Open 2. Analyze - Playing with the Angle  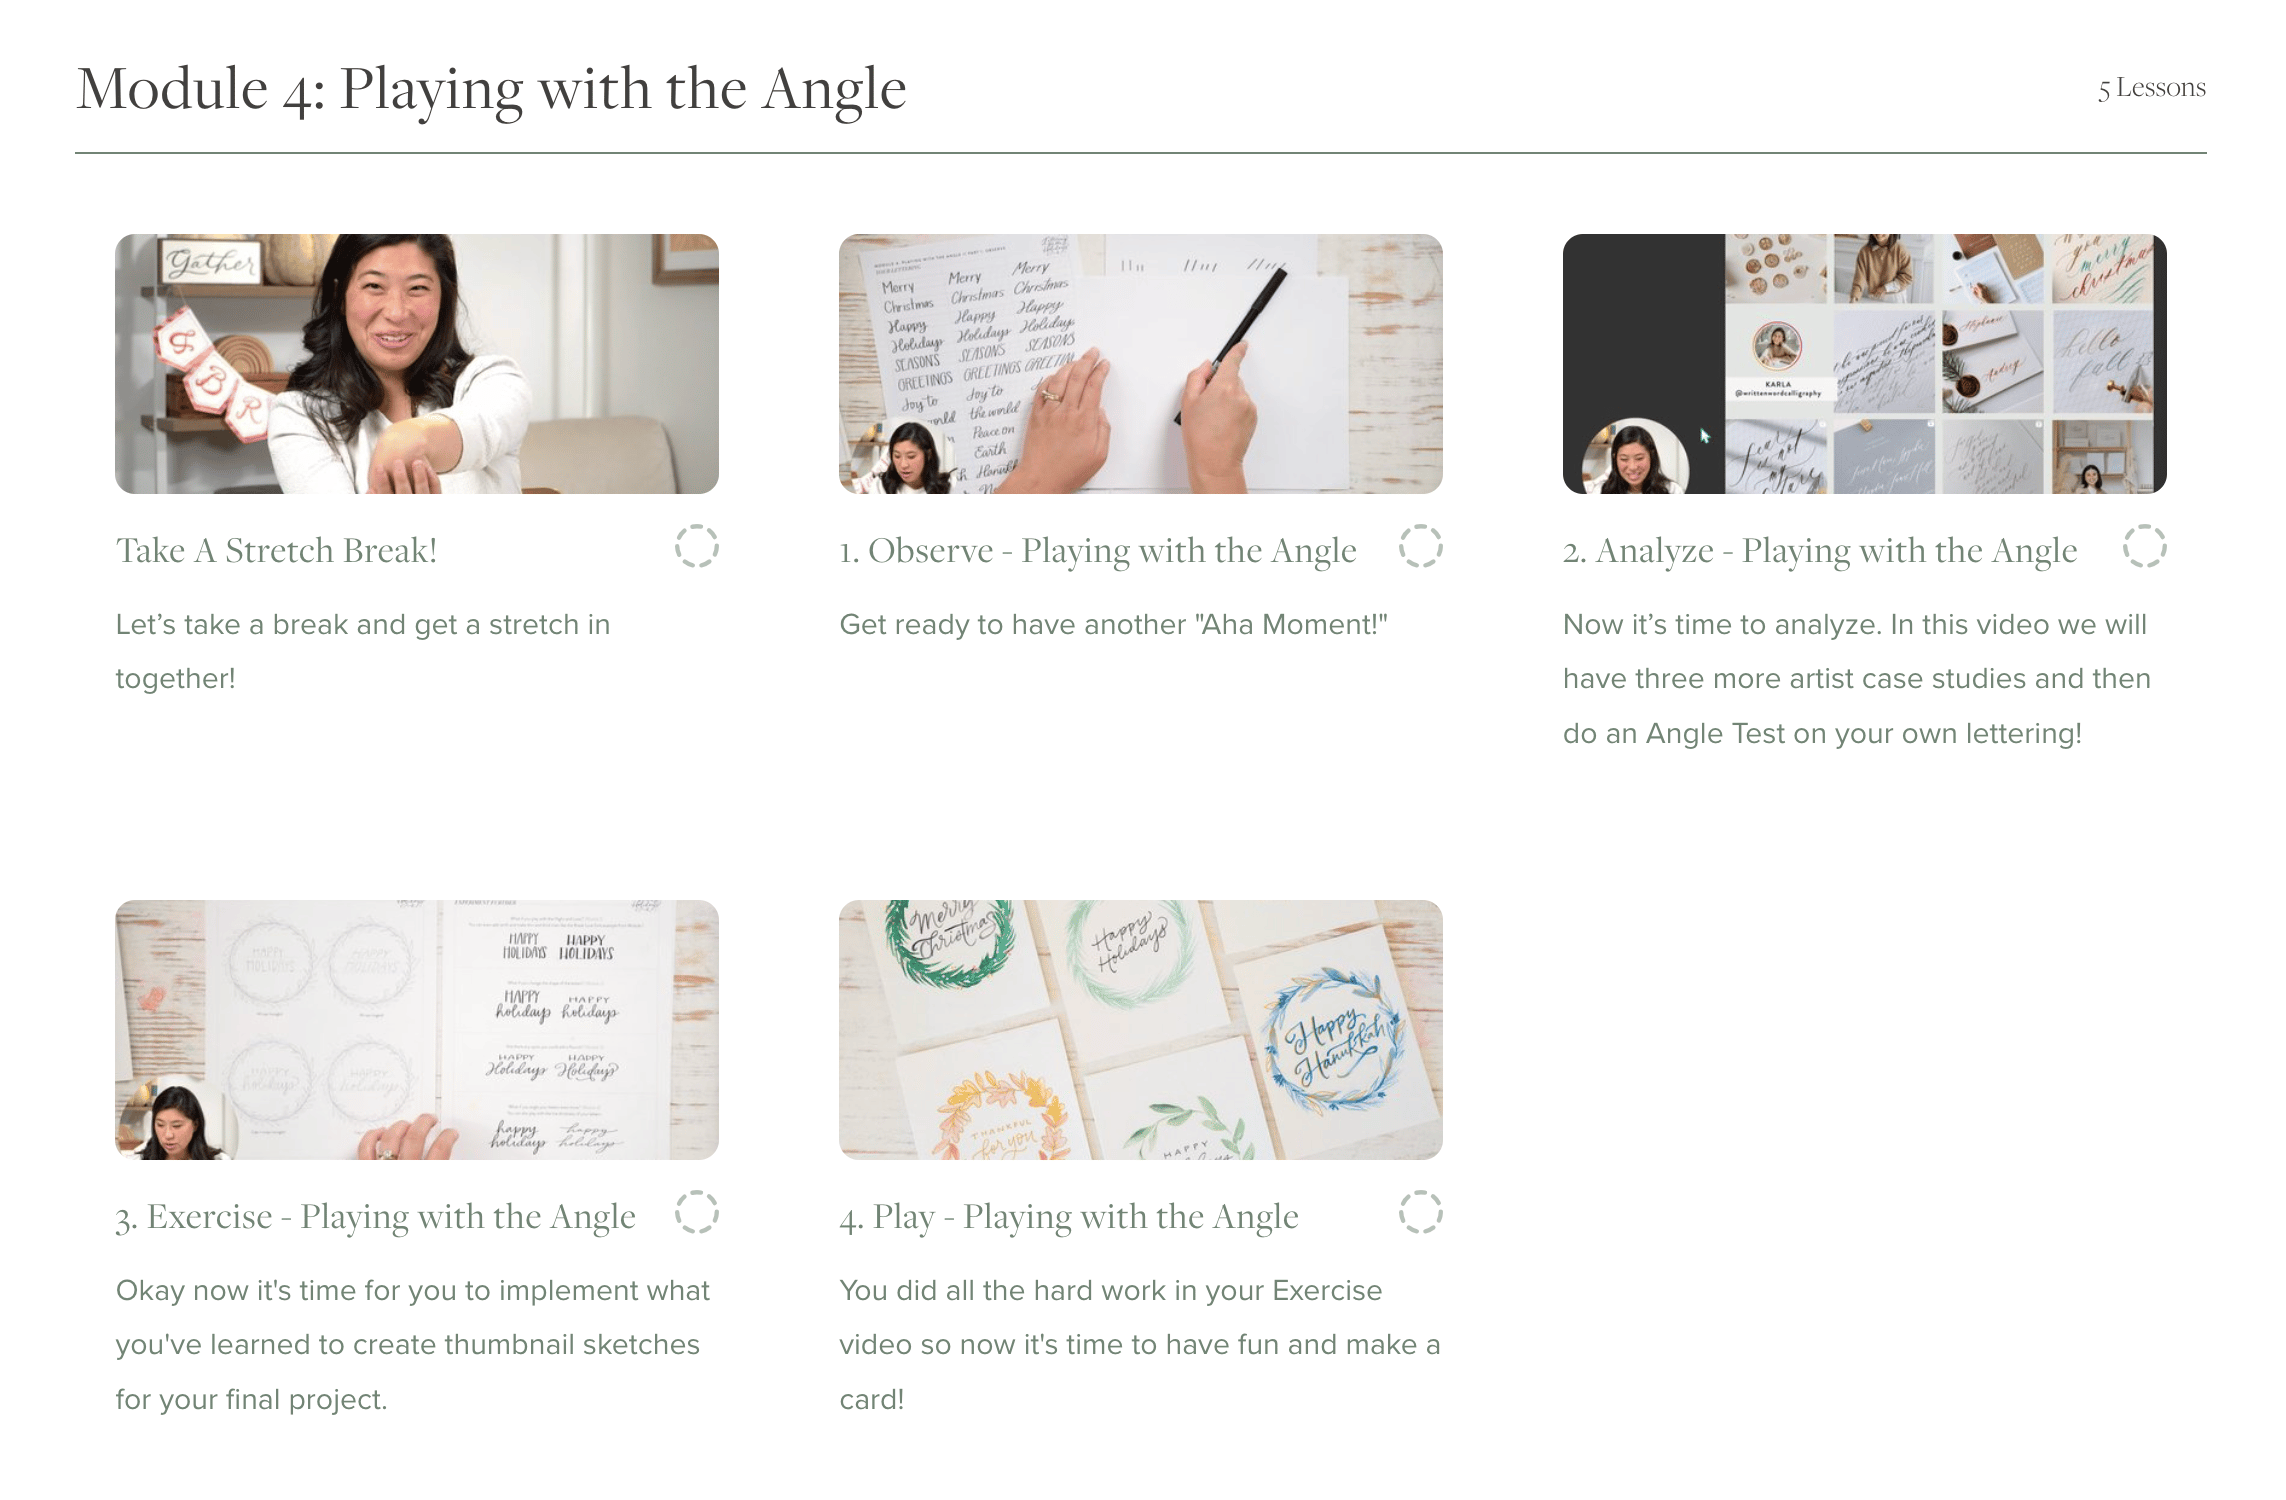pyautogui.click(x=1820, y=550)
